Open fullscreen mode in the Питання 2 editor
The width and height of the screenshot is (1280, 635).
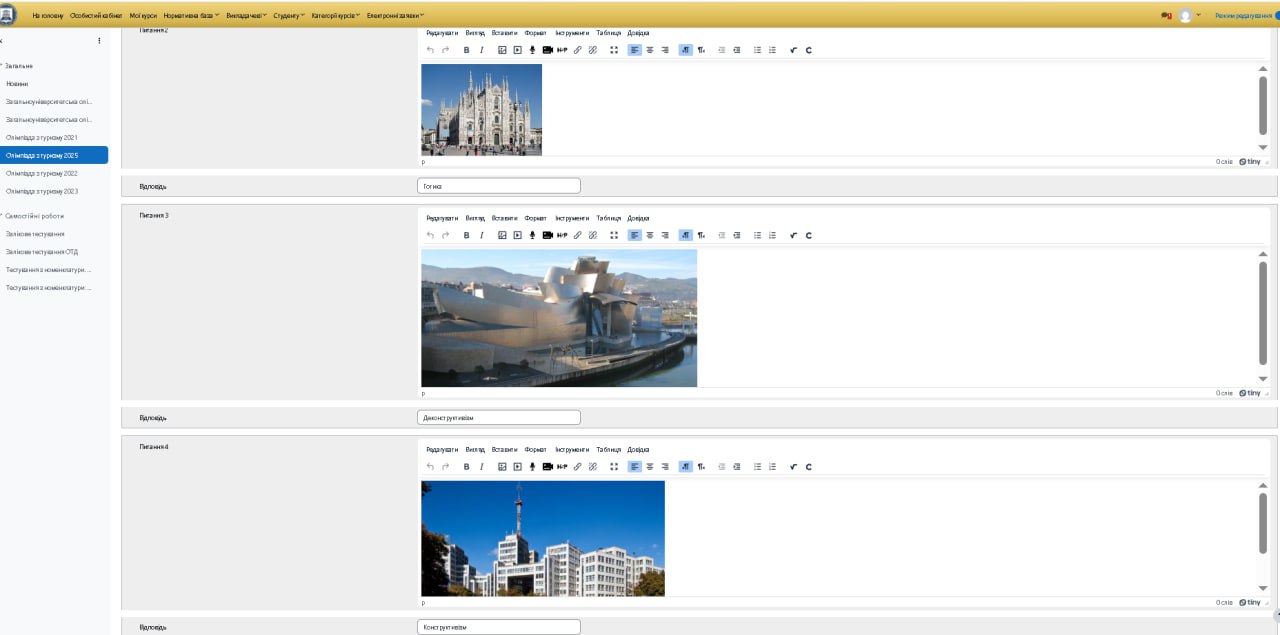[x=614, y=50]
